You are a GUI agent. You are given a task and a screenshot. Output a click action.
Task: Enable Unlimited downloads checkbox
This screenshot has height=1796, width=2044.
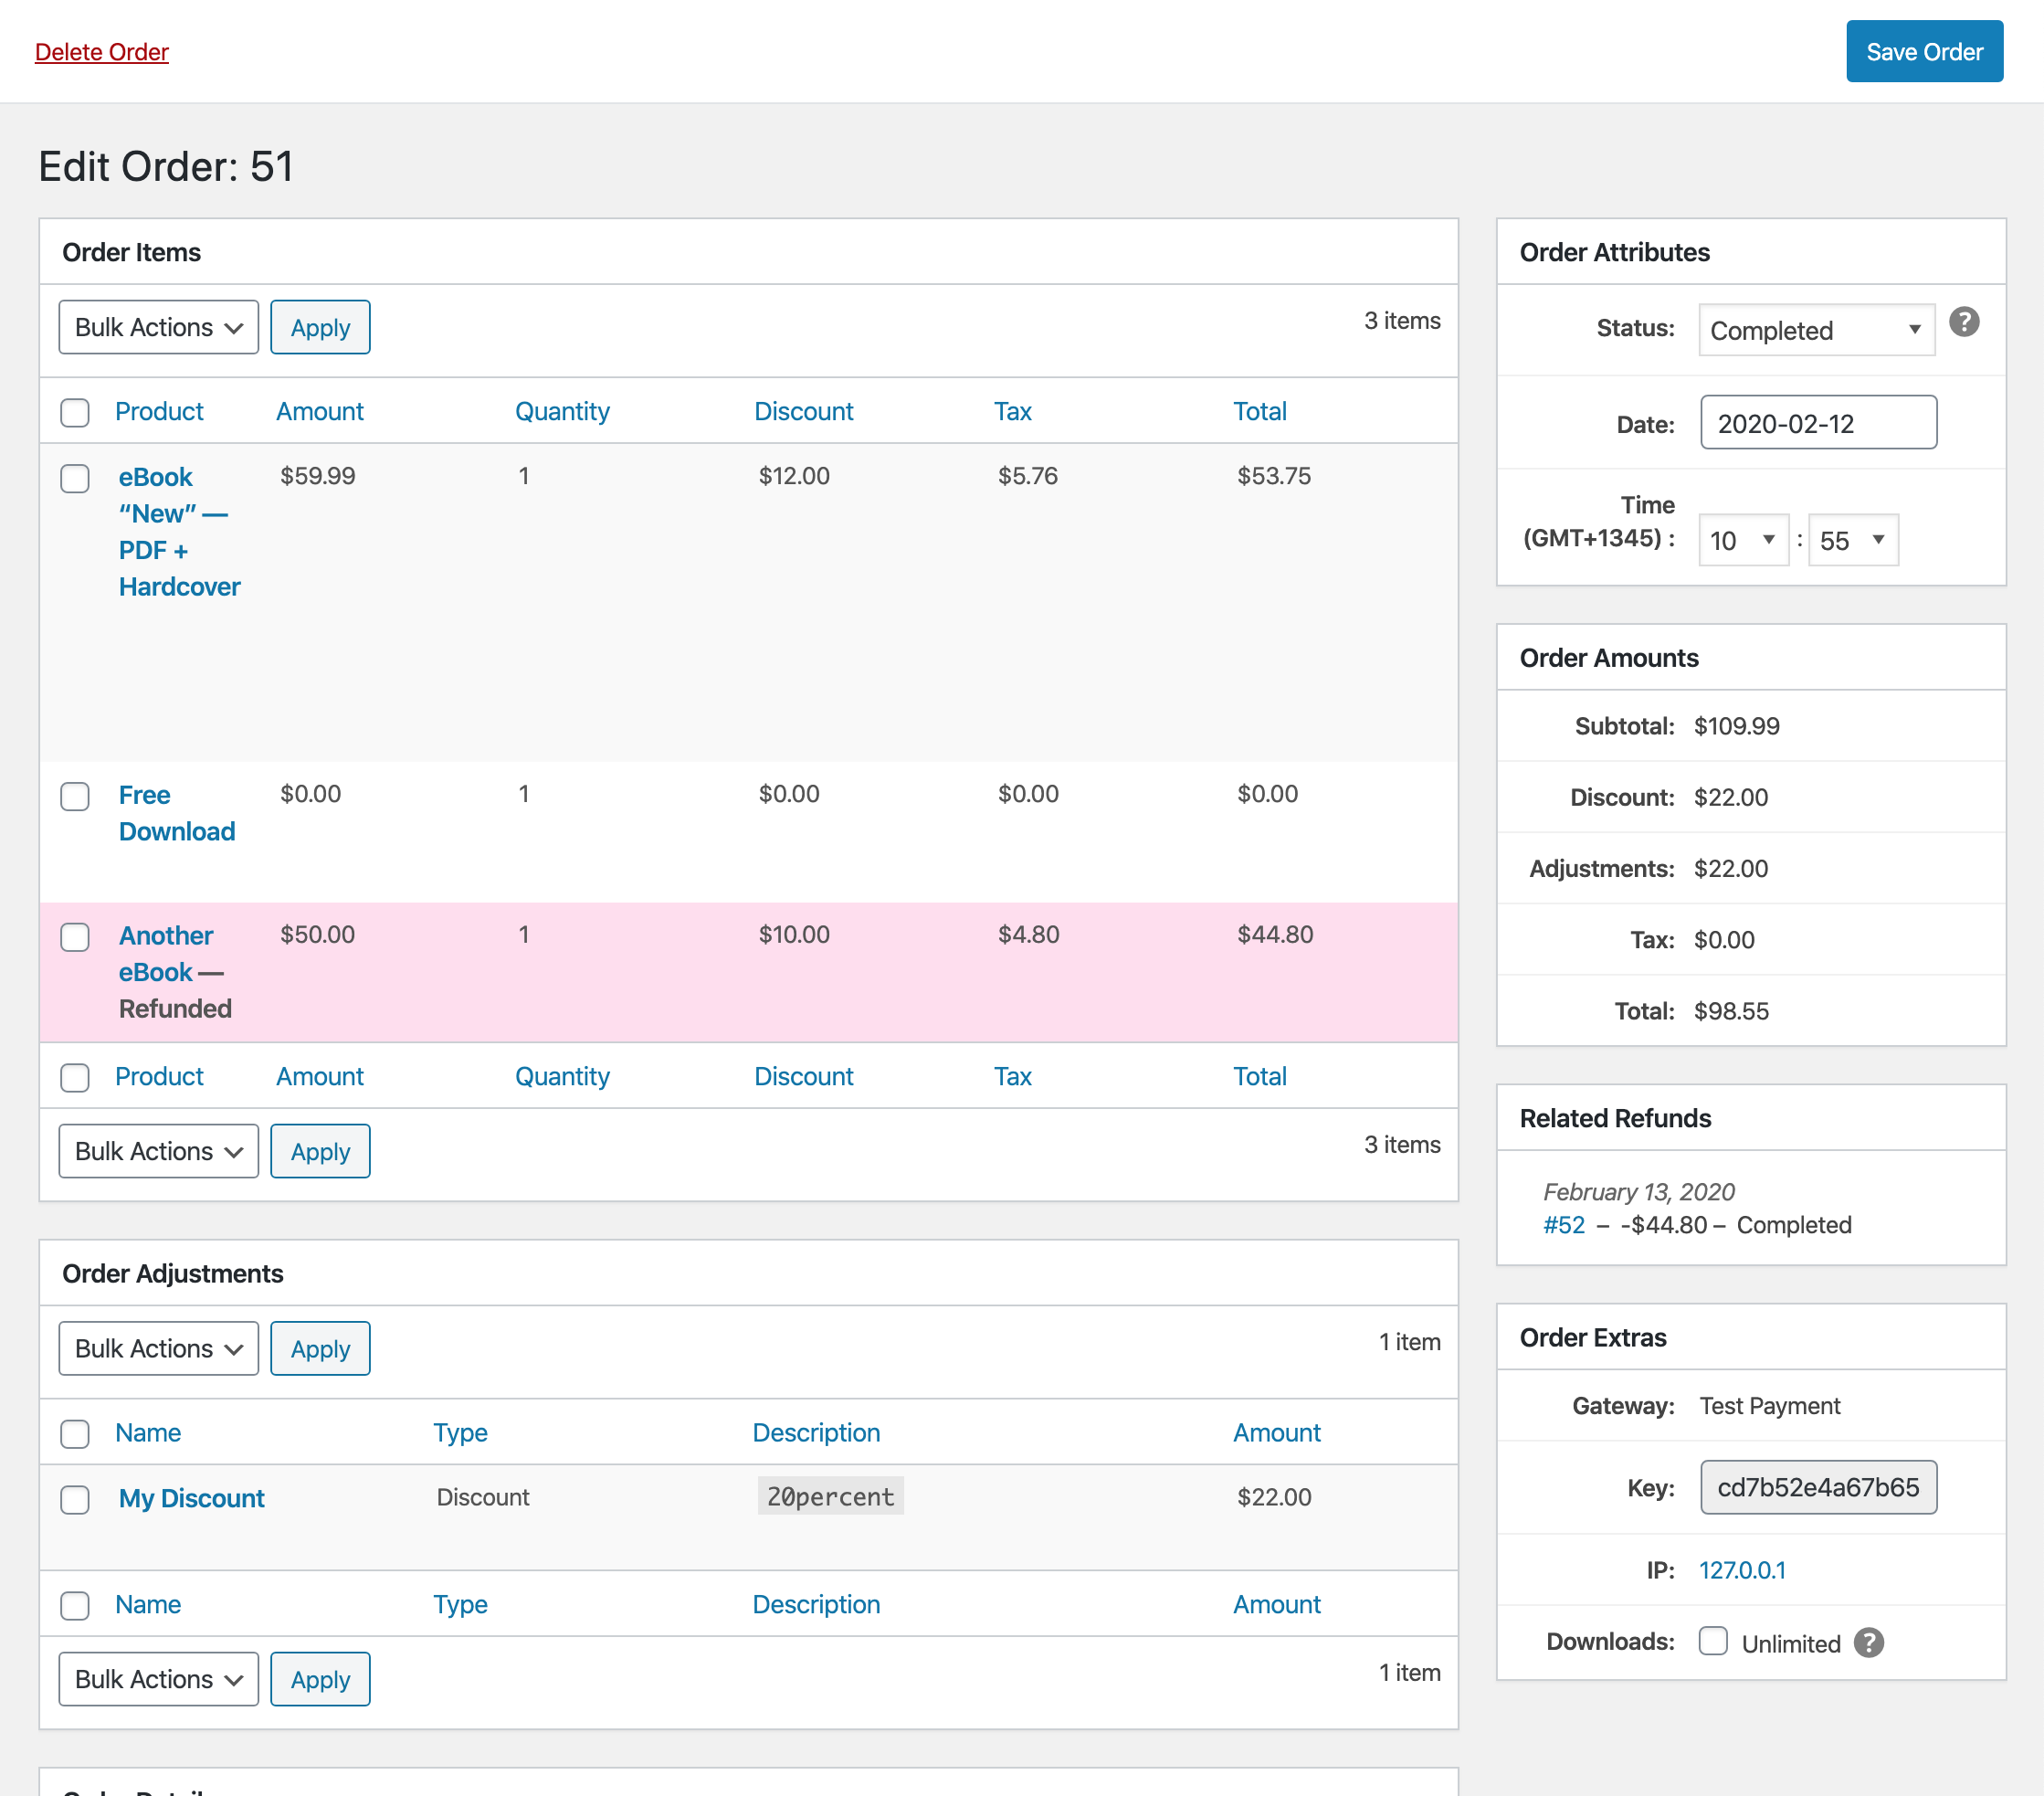[1713, 1641]
